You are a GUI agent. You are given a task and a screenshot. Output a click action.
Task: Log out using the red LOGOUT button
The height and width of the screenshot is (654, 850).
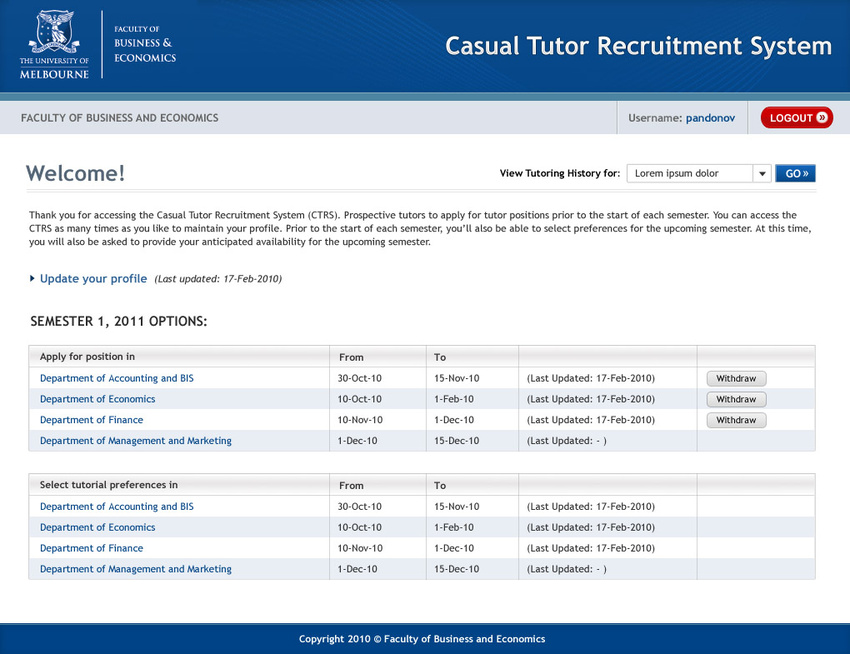pos(797,118)
